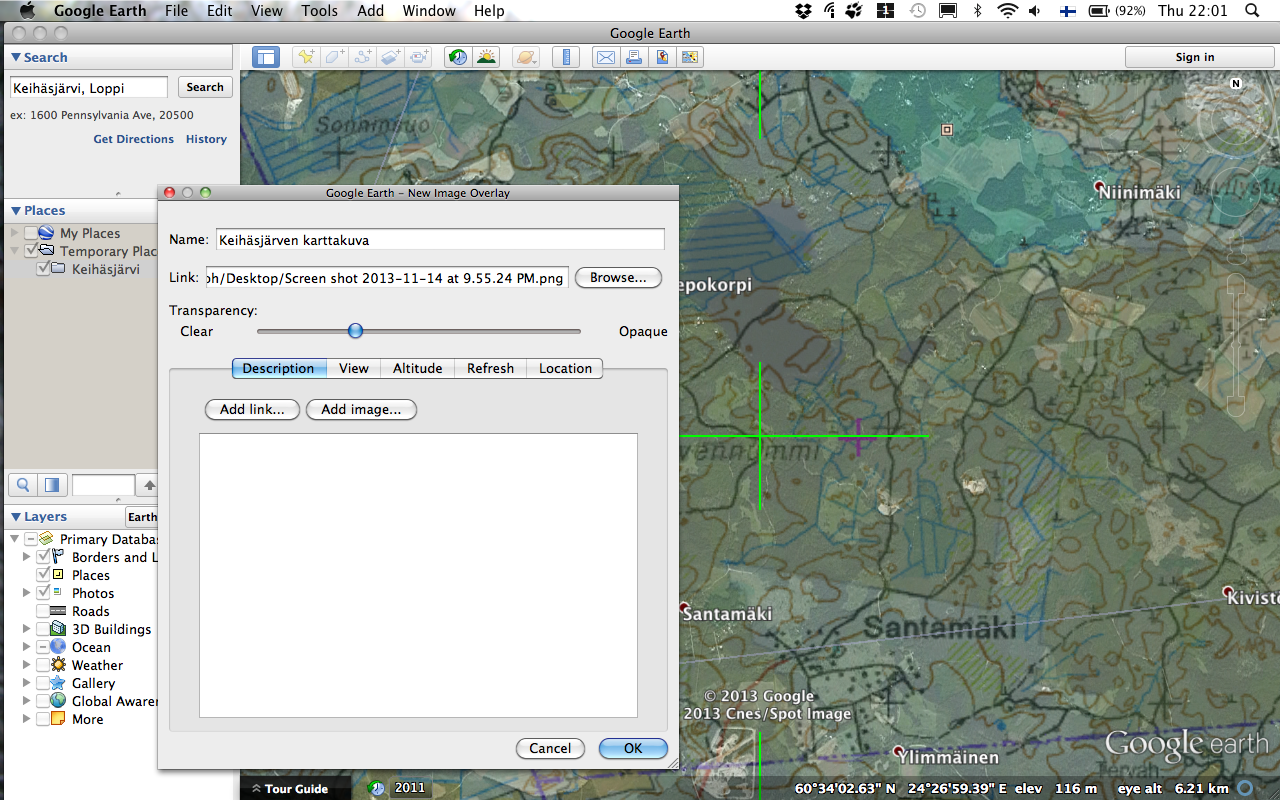Switch to the View tab
This screenshot has height=800, width=1280.
point(354,368)
